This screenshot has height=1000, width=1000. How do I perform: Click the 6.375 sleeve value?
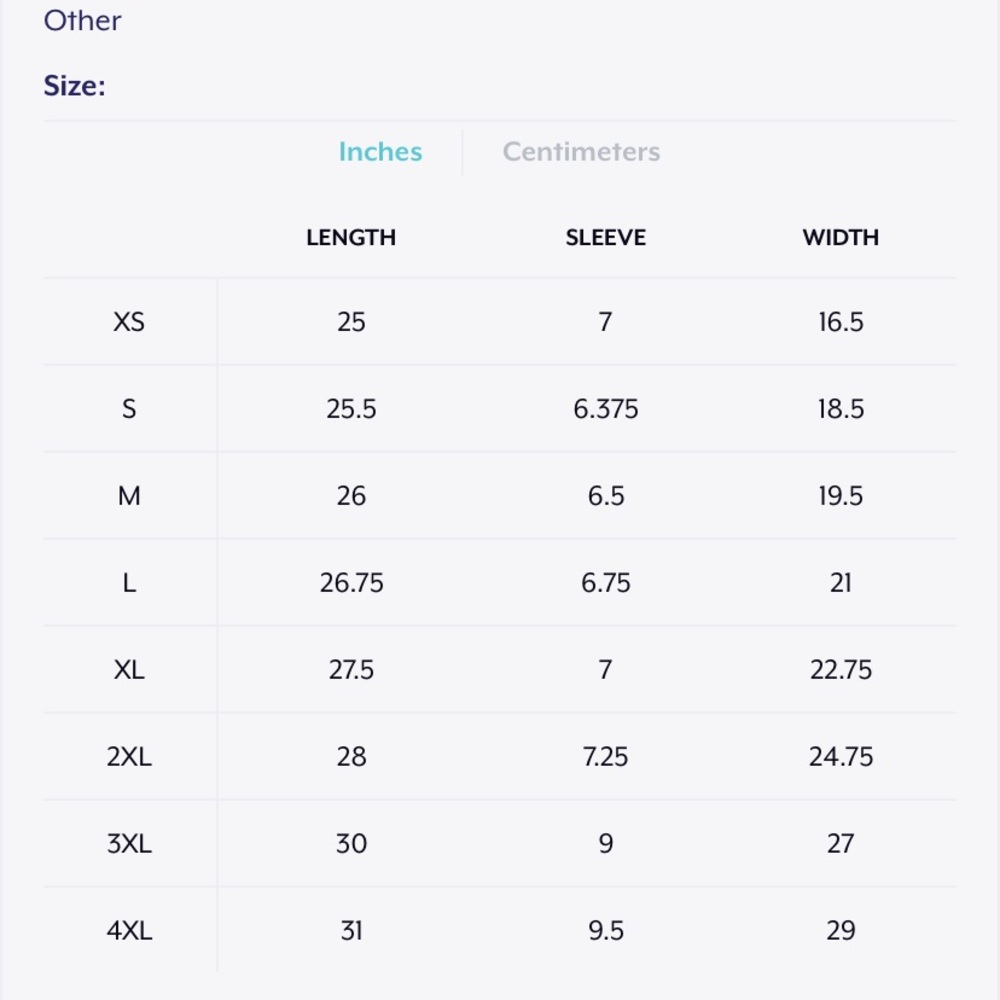point(605,409)
